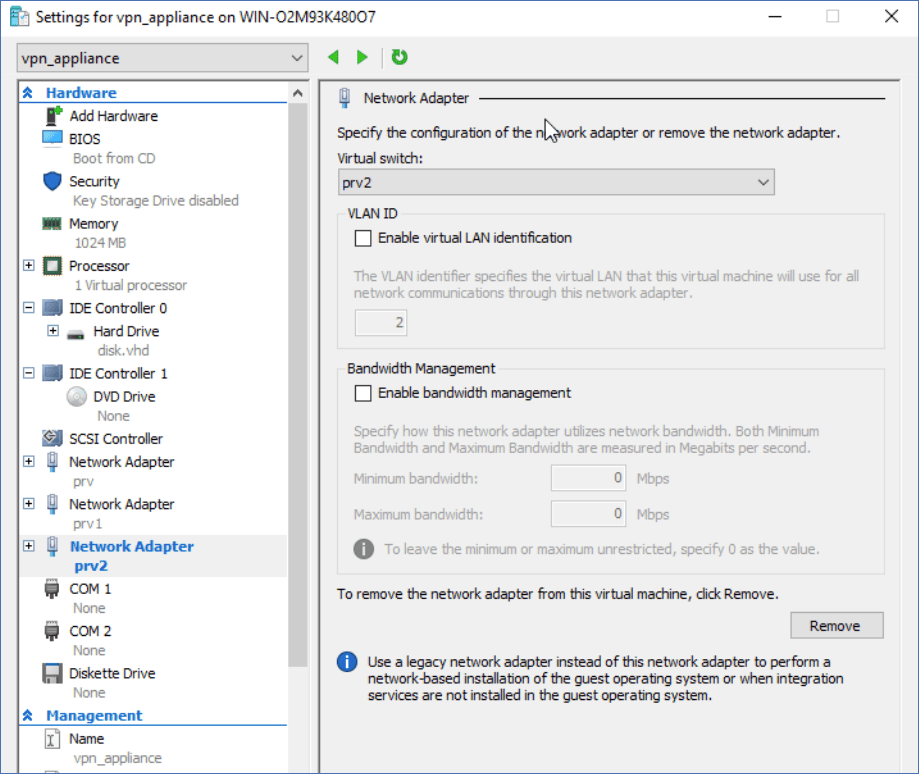This screenshot has width=919, height=774.
Task: Click the Remove button
Action: (836, 626)
